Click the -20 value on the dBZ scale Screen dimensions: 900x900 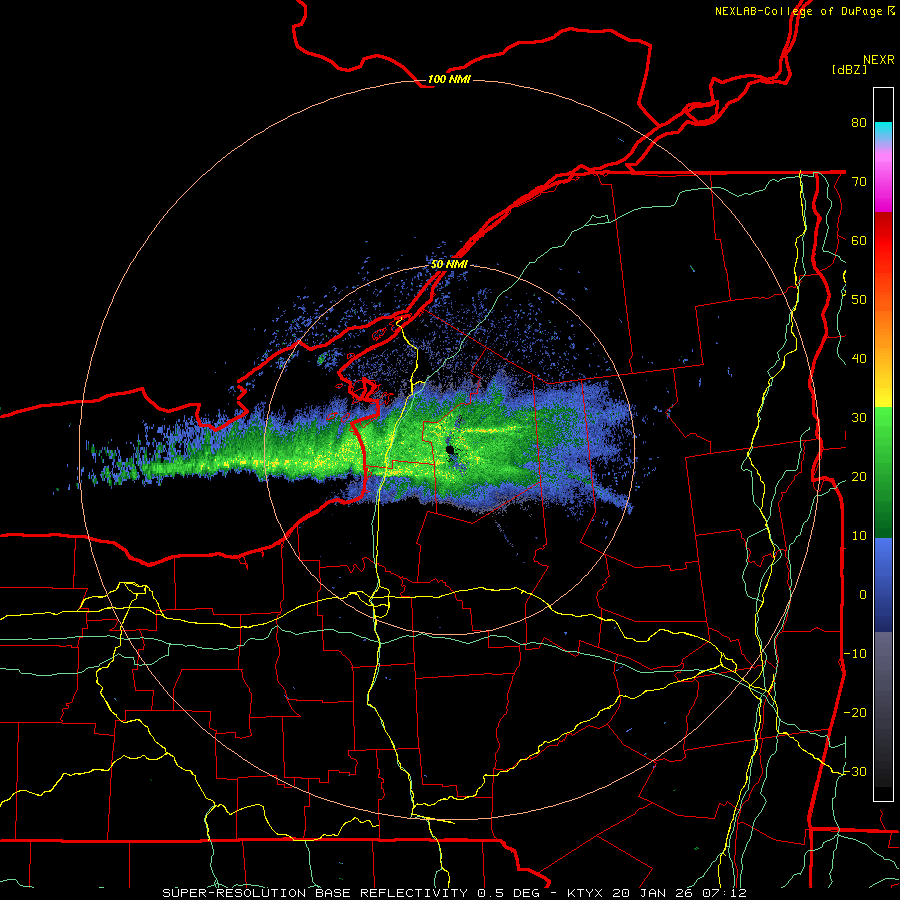point(855,712)
